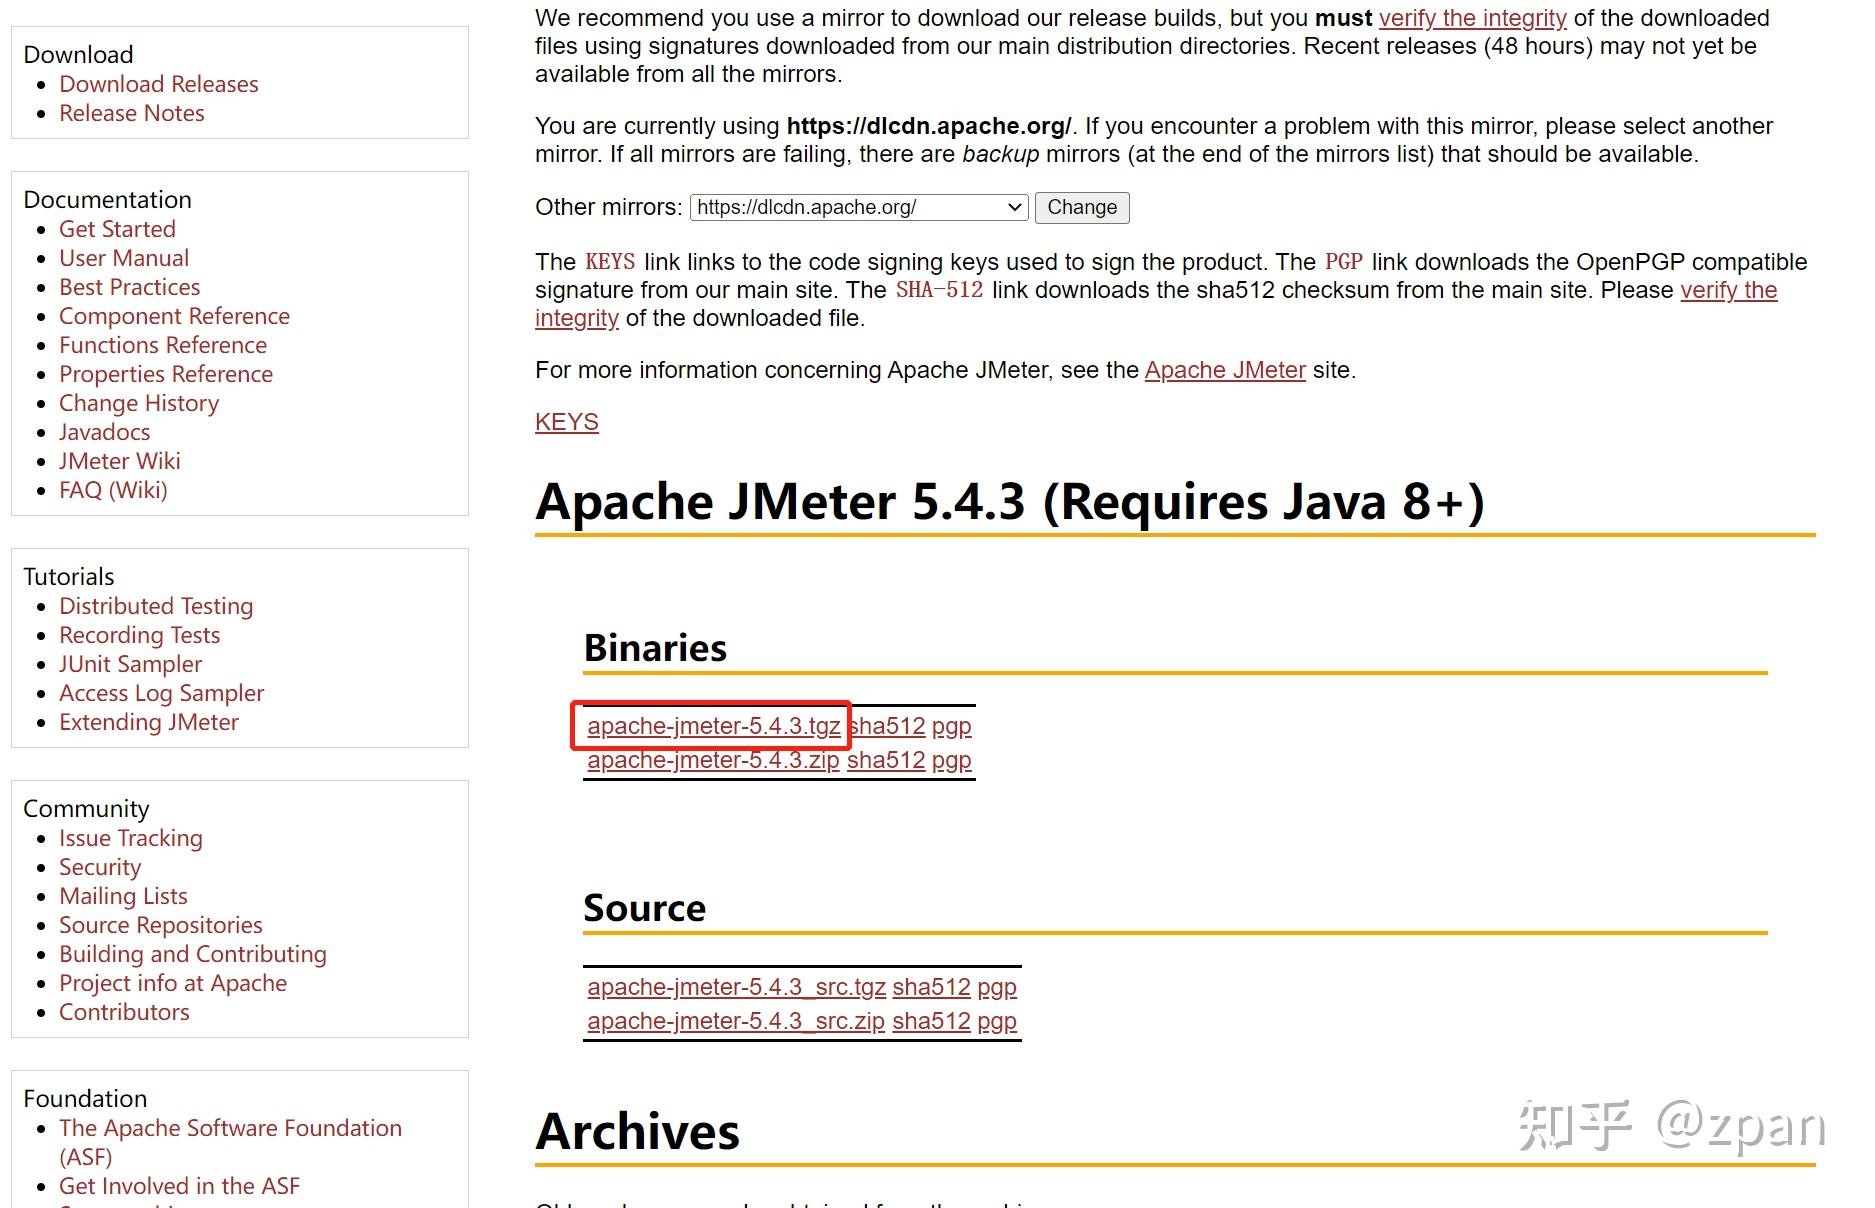Download apache-jmeter-5.4.3.zip binary
The width and height of the screenshot is (1875, 1208).
tap(713, 760)
